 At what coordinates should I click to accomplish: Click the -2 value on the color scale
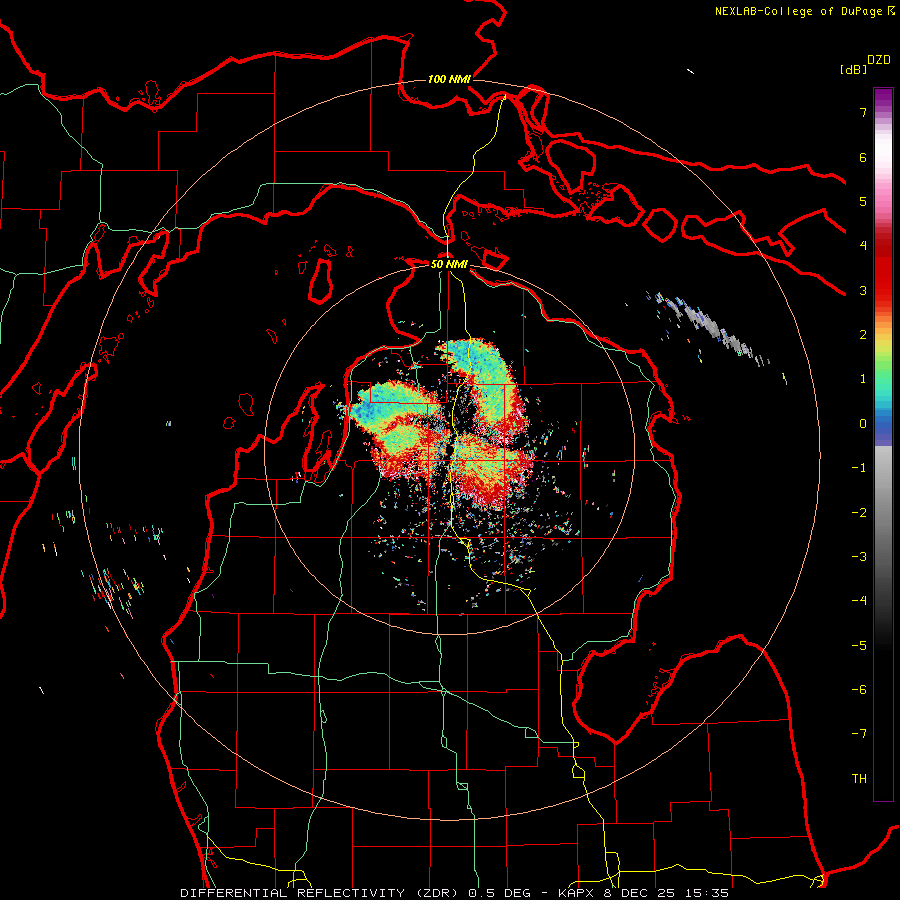(859, 513)
